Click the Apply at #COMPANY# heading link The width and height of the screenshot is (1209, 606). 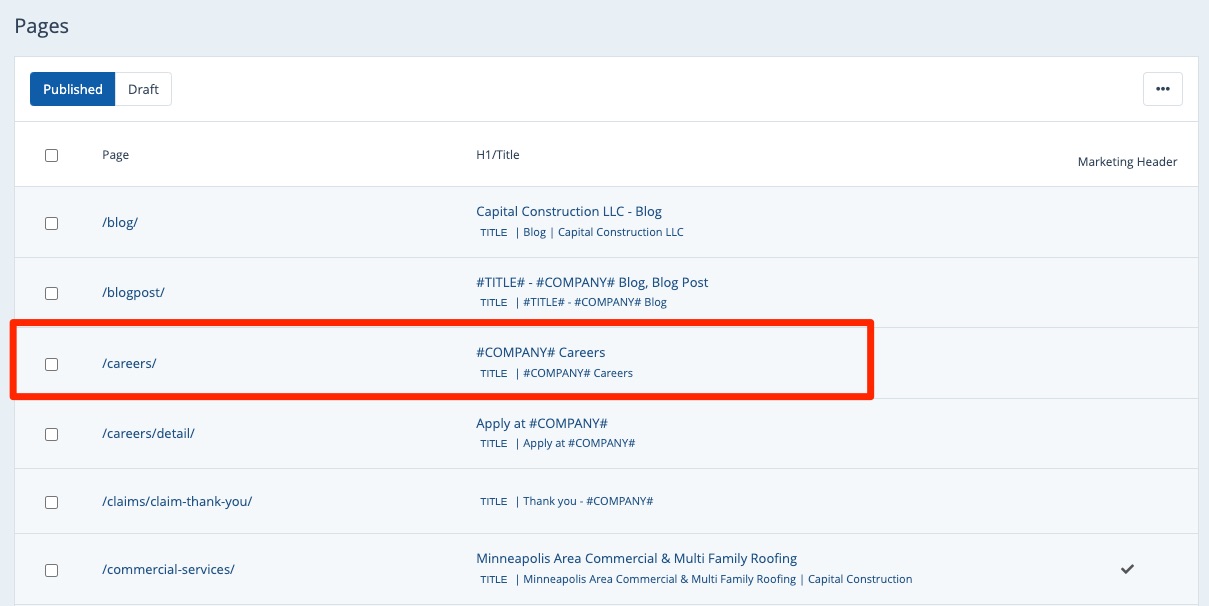(541, 423)
